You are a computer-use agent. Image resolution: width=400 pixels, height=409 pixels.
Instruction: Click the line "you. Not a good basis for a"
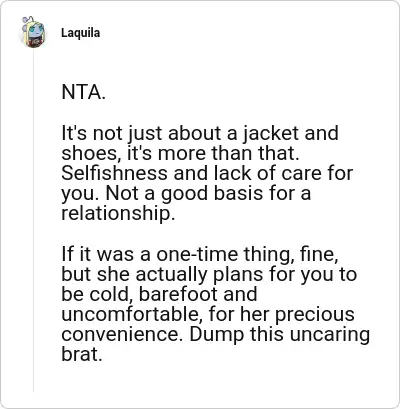[186, 194]
